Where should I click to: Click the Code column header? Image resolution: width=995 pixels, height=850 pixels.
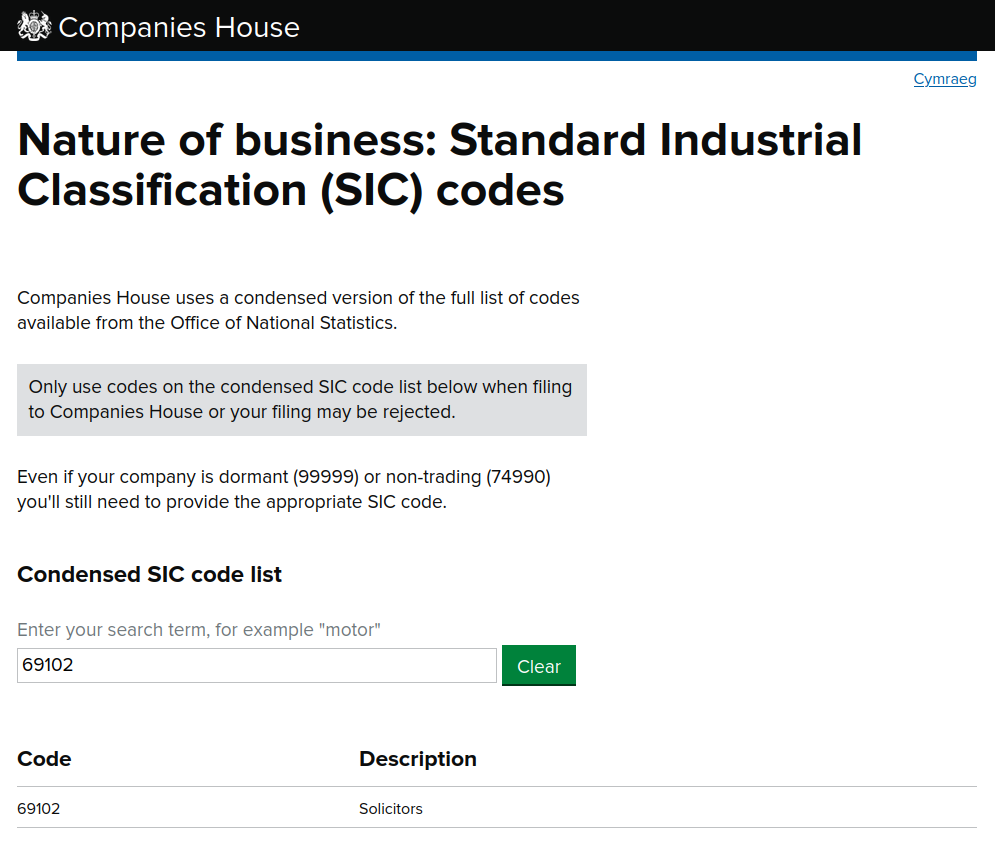coord(44,759)
